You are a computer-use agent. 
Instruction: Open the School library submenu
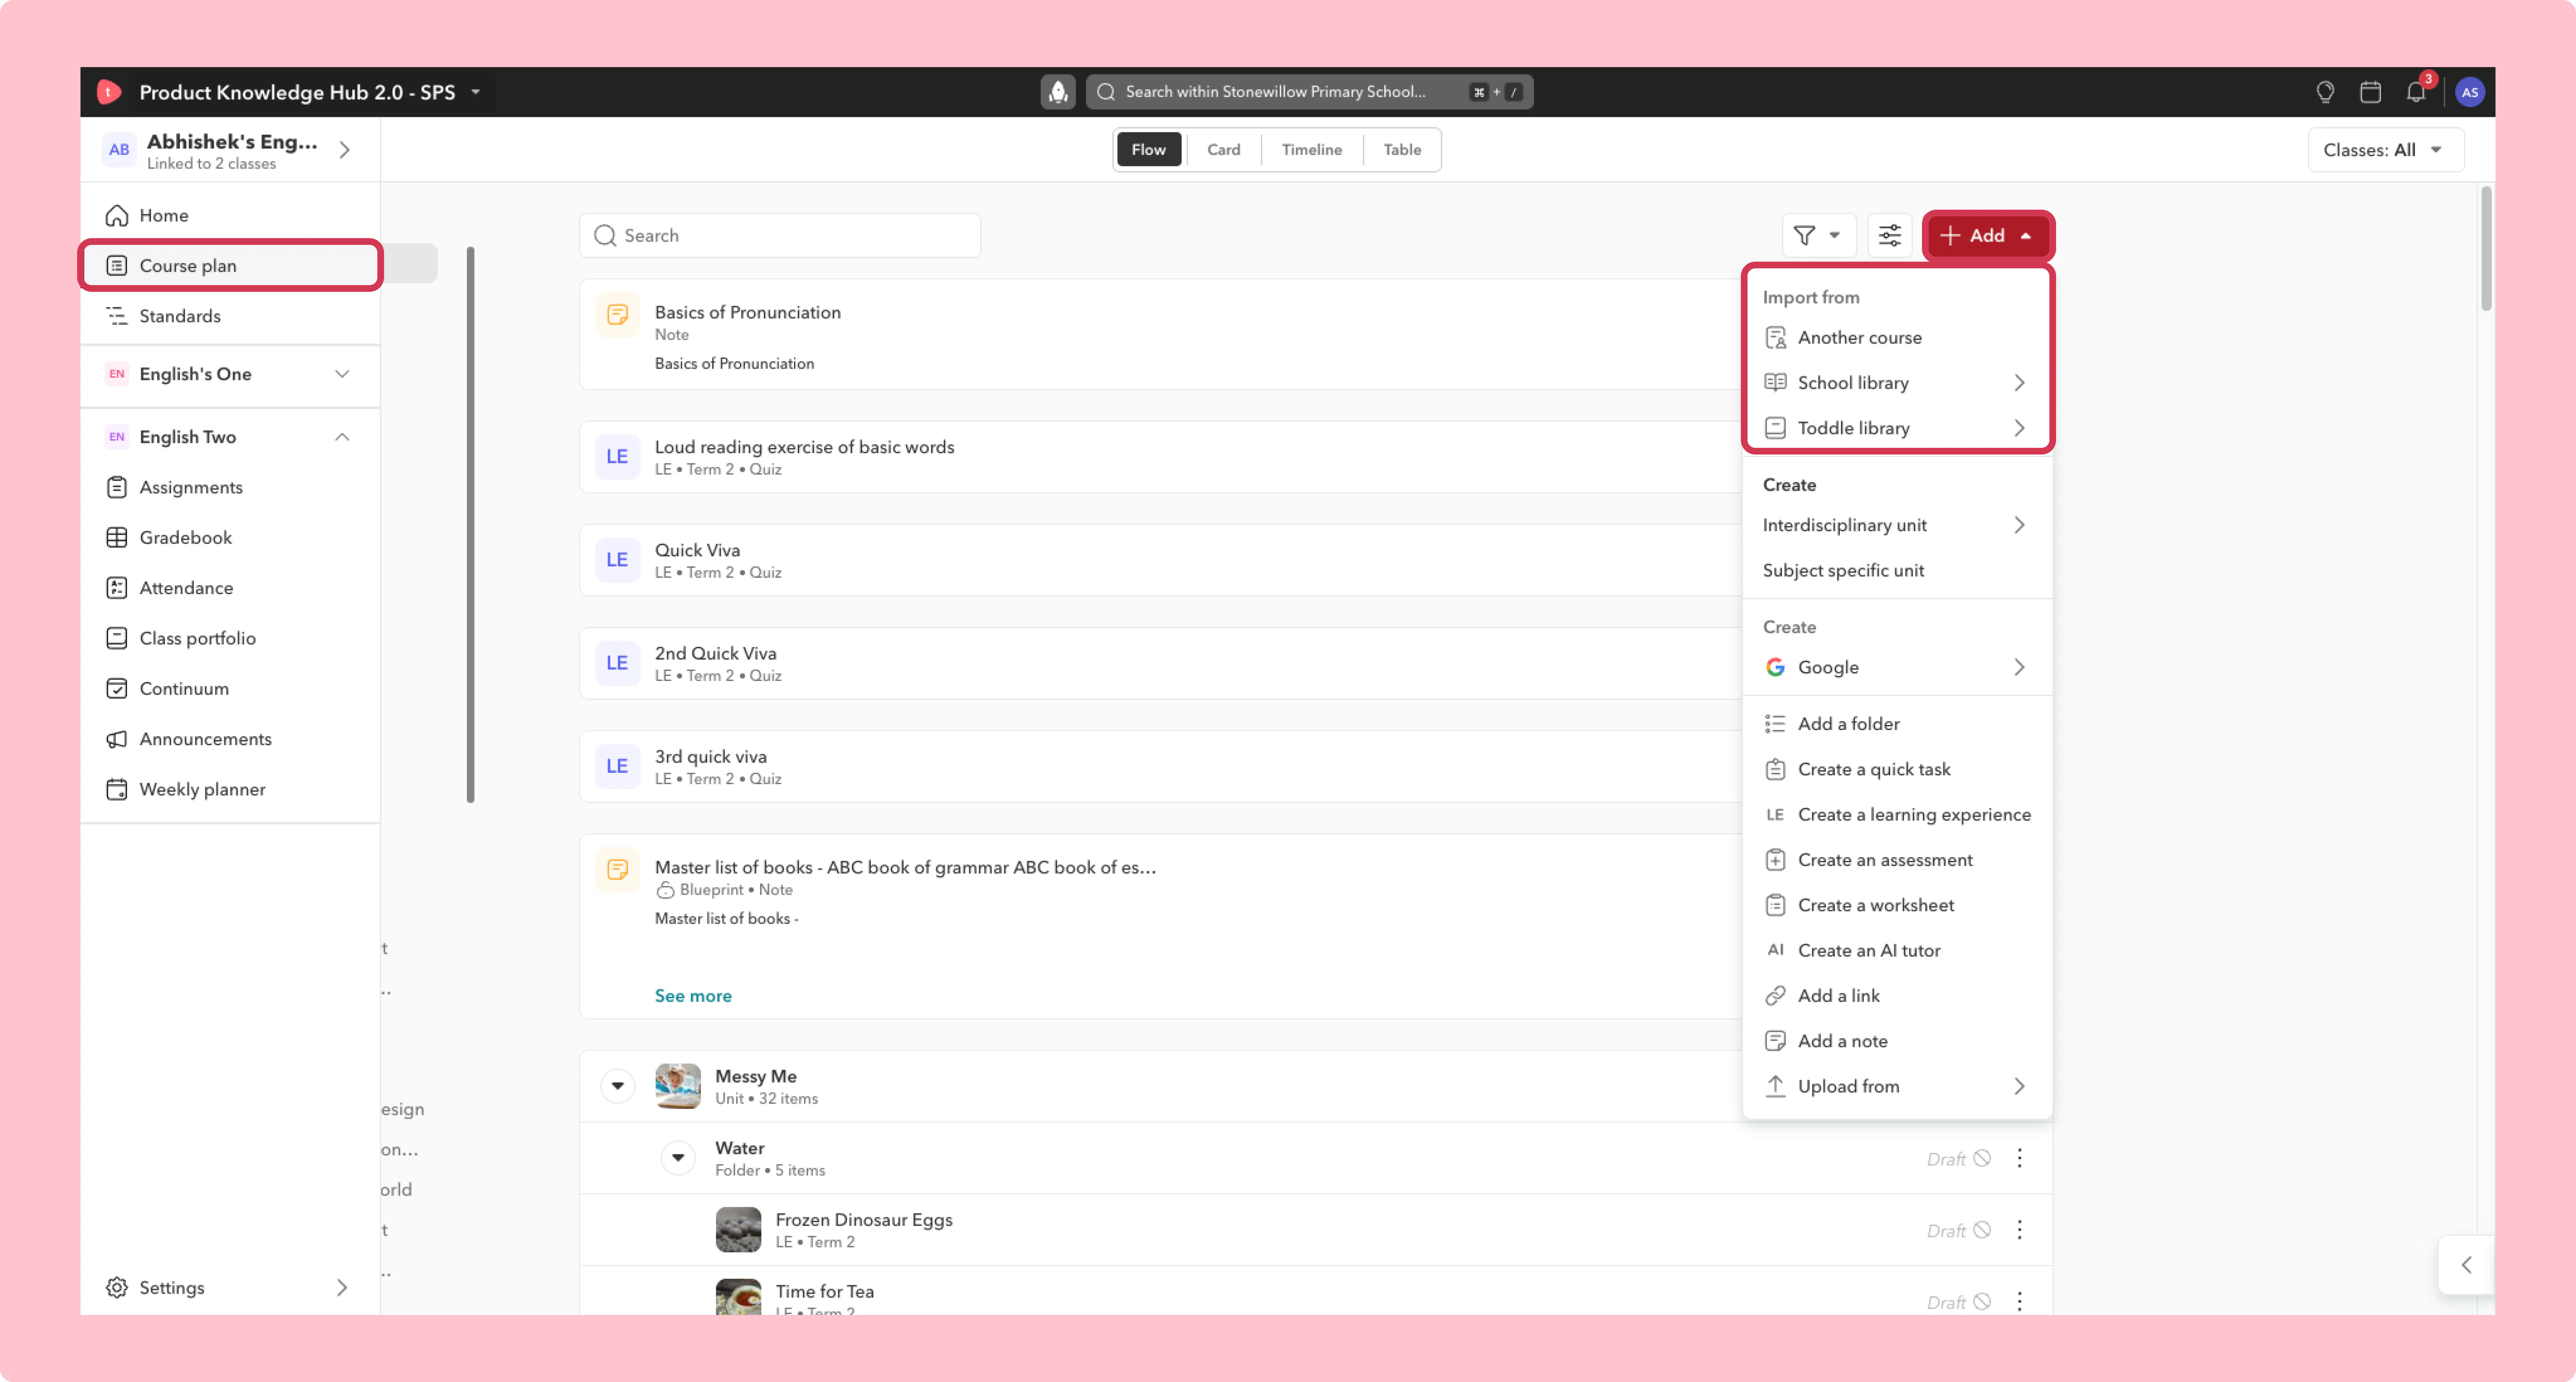(1897, 383)
